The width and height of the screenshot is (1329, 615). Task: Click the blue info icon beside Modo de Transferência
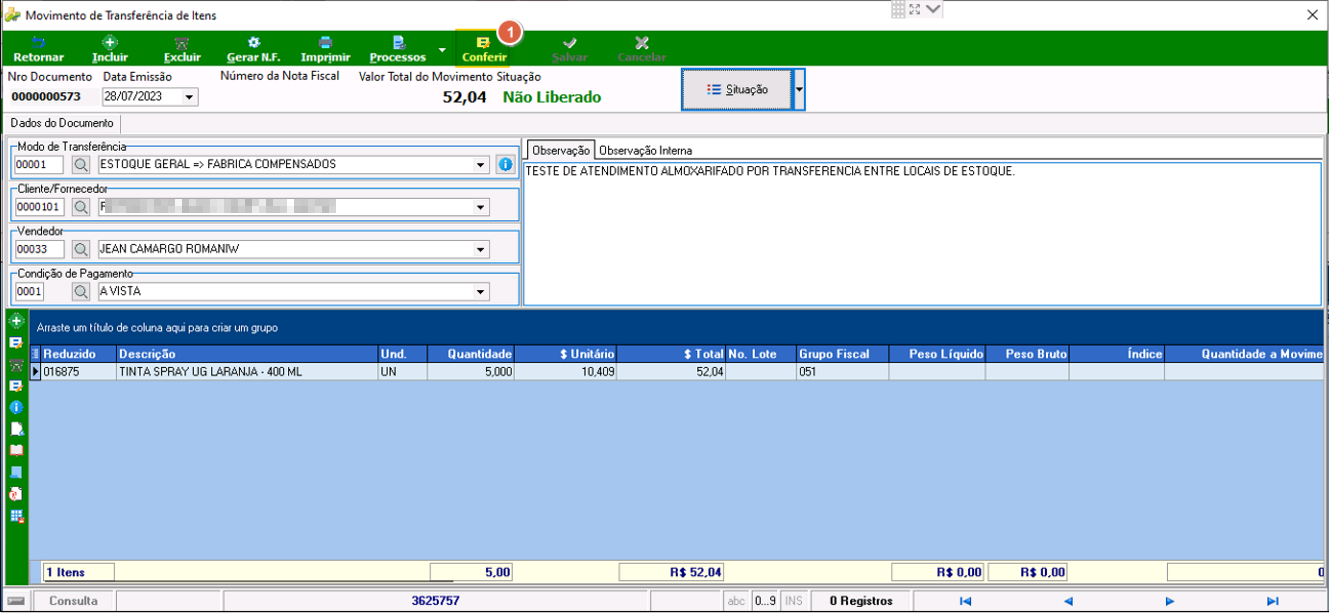(505, 164)
